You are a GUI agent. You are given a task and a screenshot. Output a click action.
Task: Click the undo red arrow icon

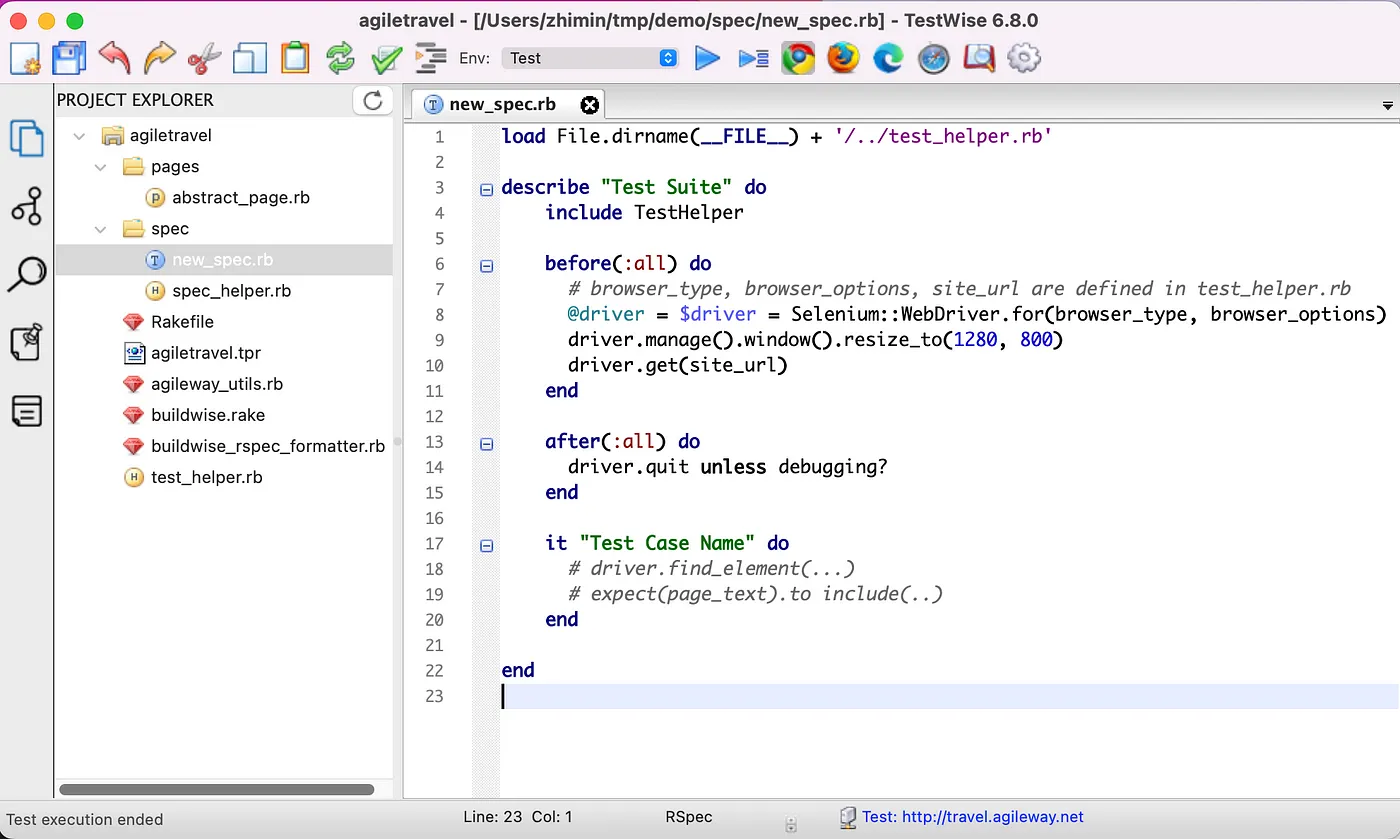click(114, 58)
